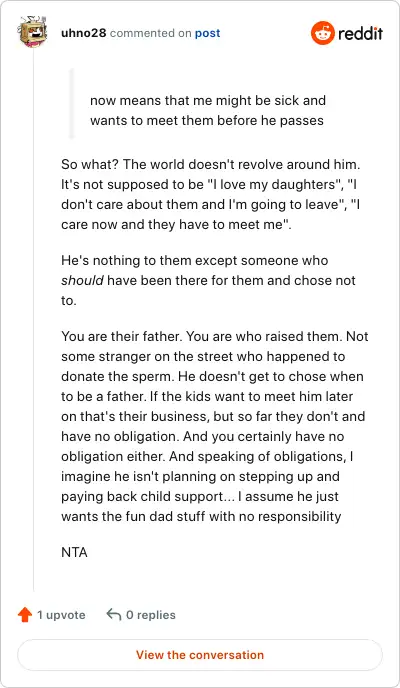Open the blue "post" link
Screen dimensions: 400x688
pos(207,33)
